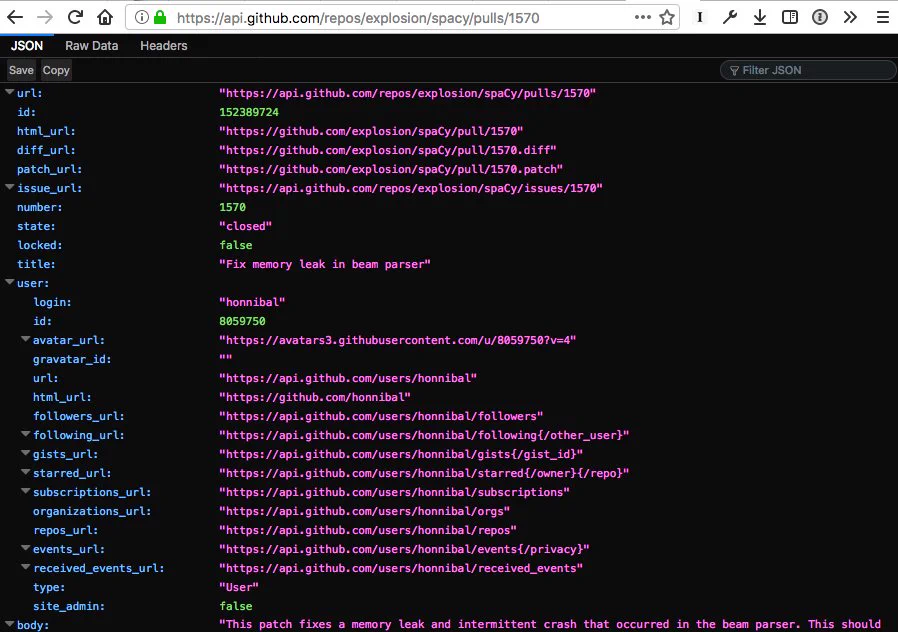898x632 pixels.
Task: Select the diff_url key label
Action: point(46,150)
